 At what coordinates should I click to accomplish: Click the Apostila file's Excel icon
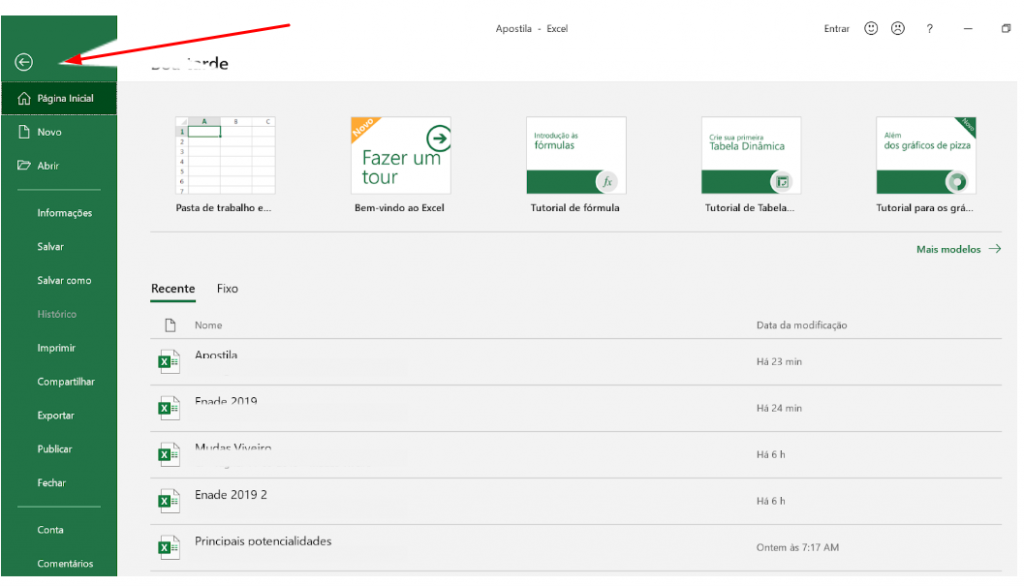pos(169,360)
